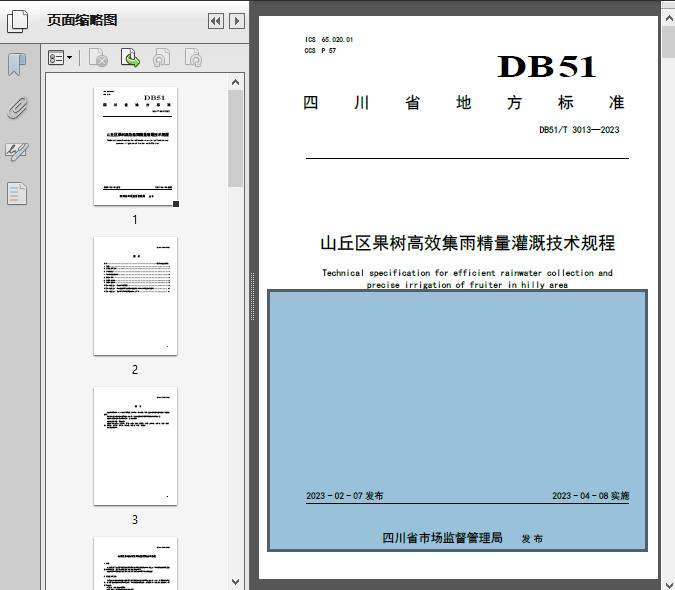Click the Extract Pages icon with green arrow
Screen dimensions: 675x590
click(130, 59)
